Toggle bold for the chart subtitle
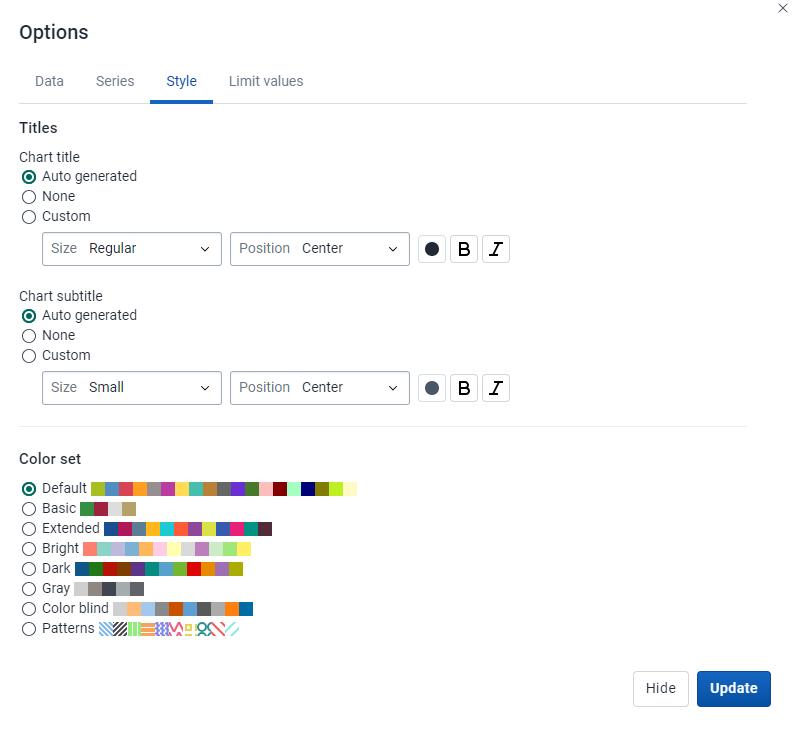Screen dimensions: 793x729 point(464,388)
